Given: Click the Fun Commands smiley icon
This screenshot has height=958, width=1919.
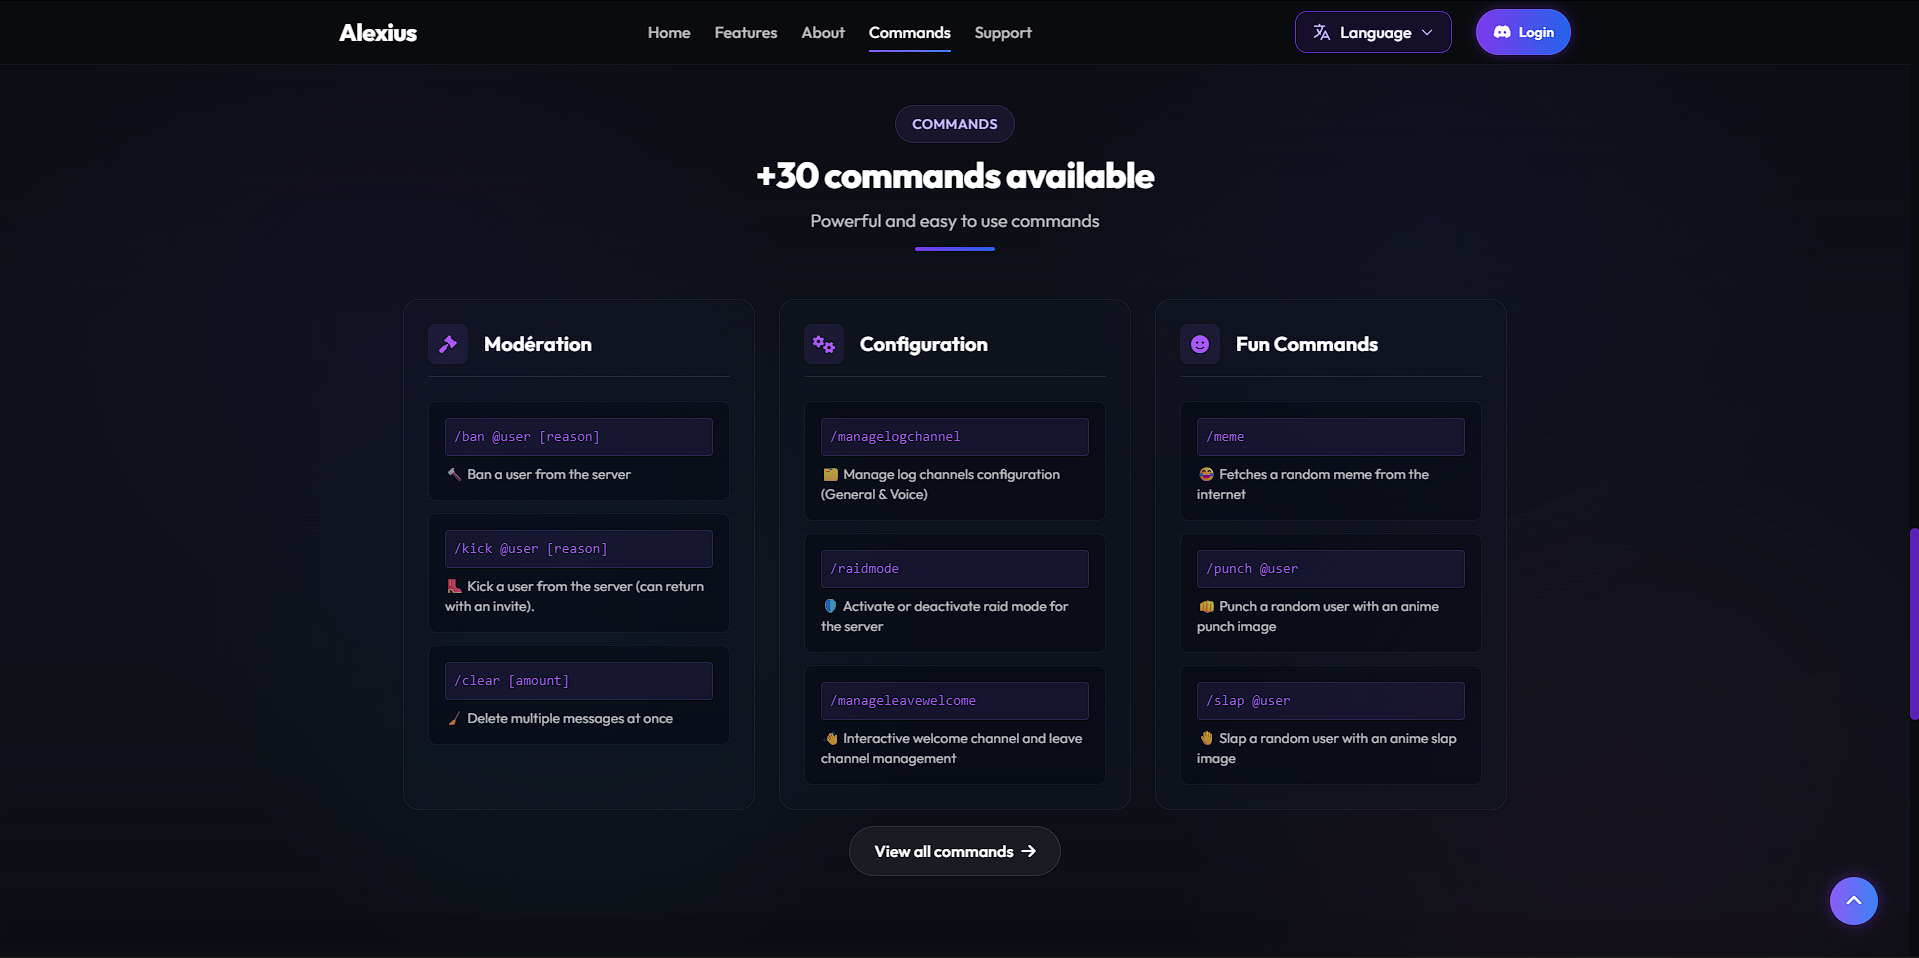Looking at the screenshot, I should tap(1199, 343).
